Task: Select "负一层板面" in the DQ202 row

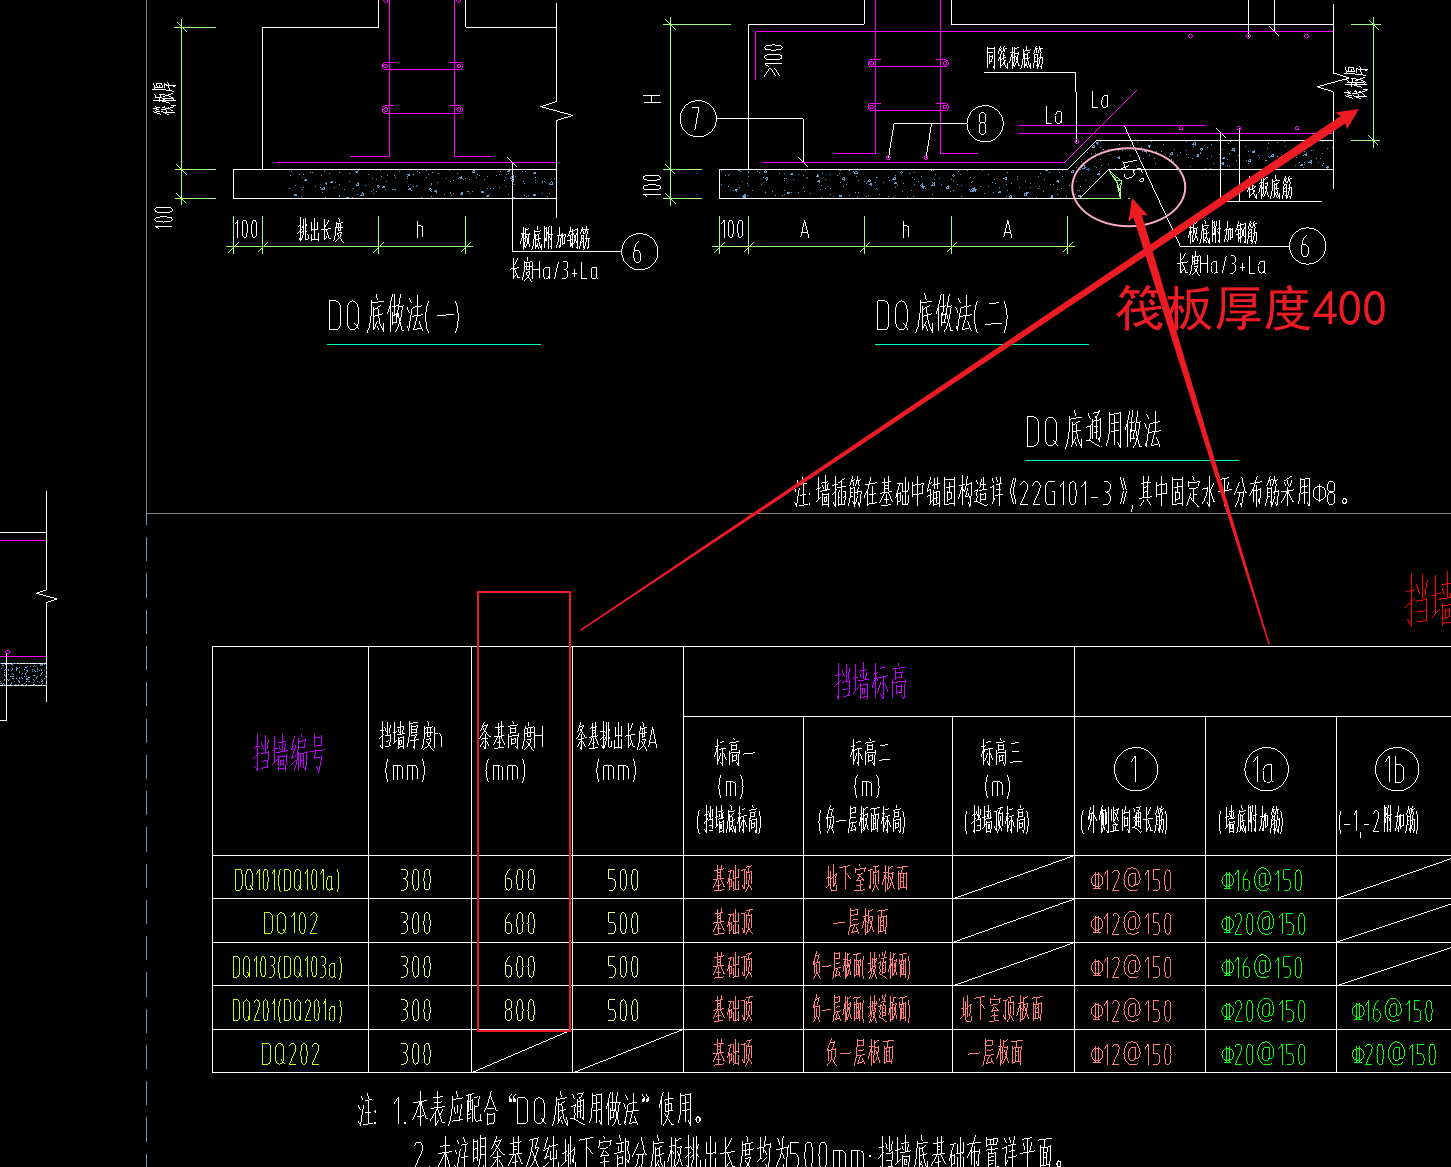Action: coord(860,1053)
